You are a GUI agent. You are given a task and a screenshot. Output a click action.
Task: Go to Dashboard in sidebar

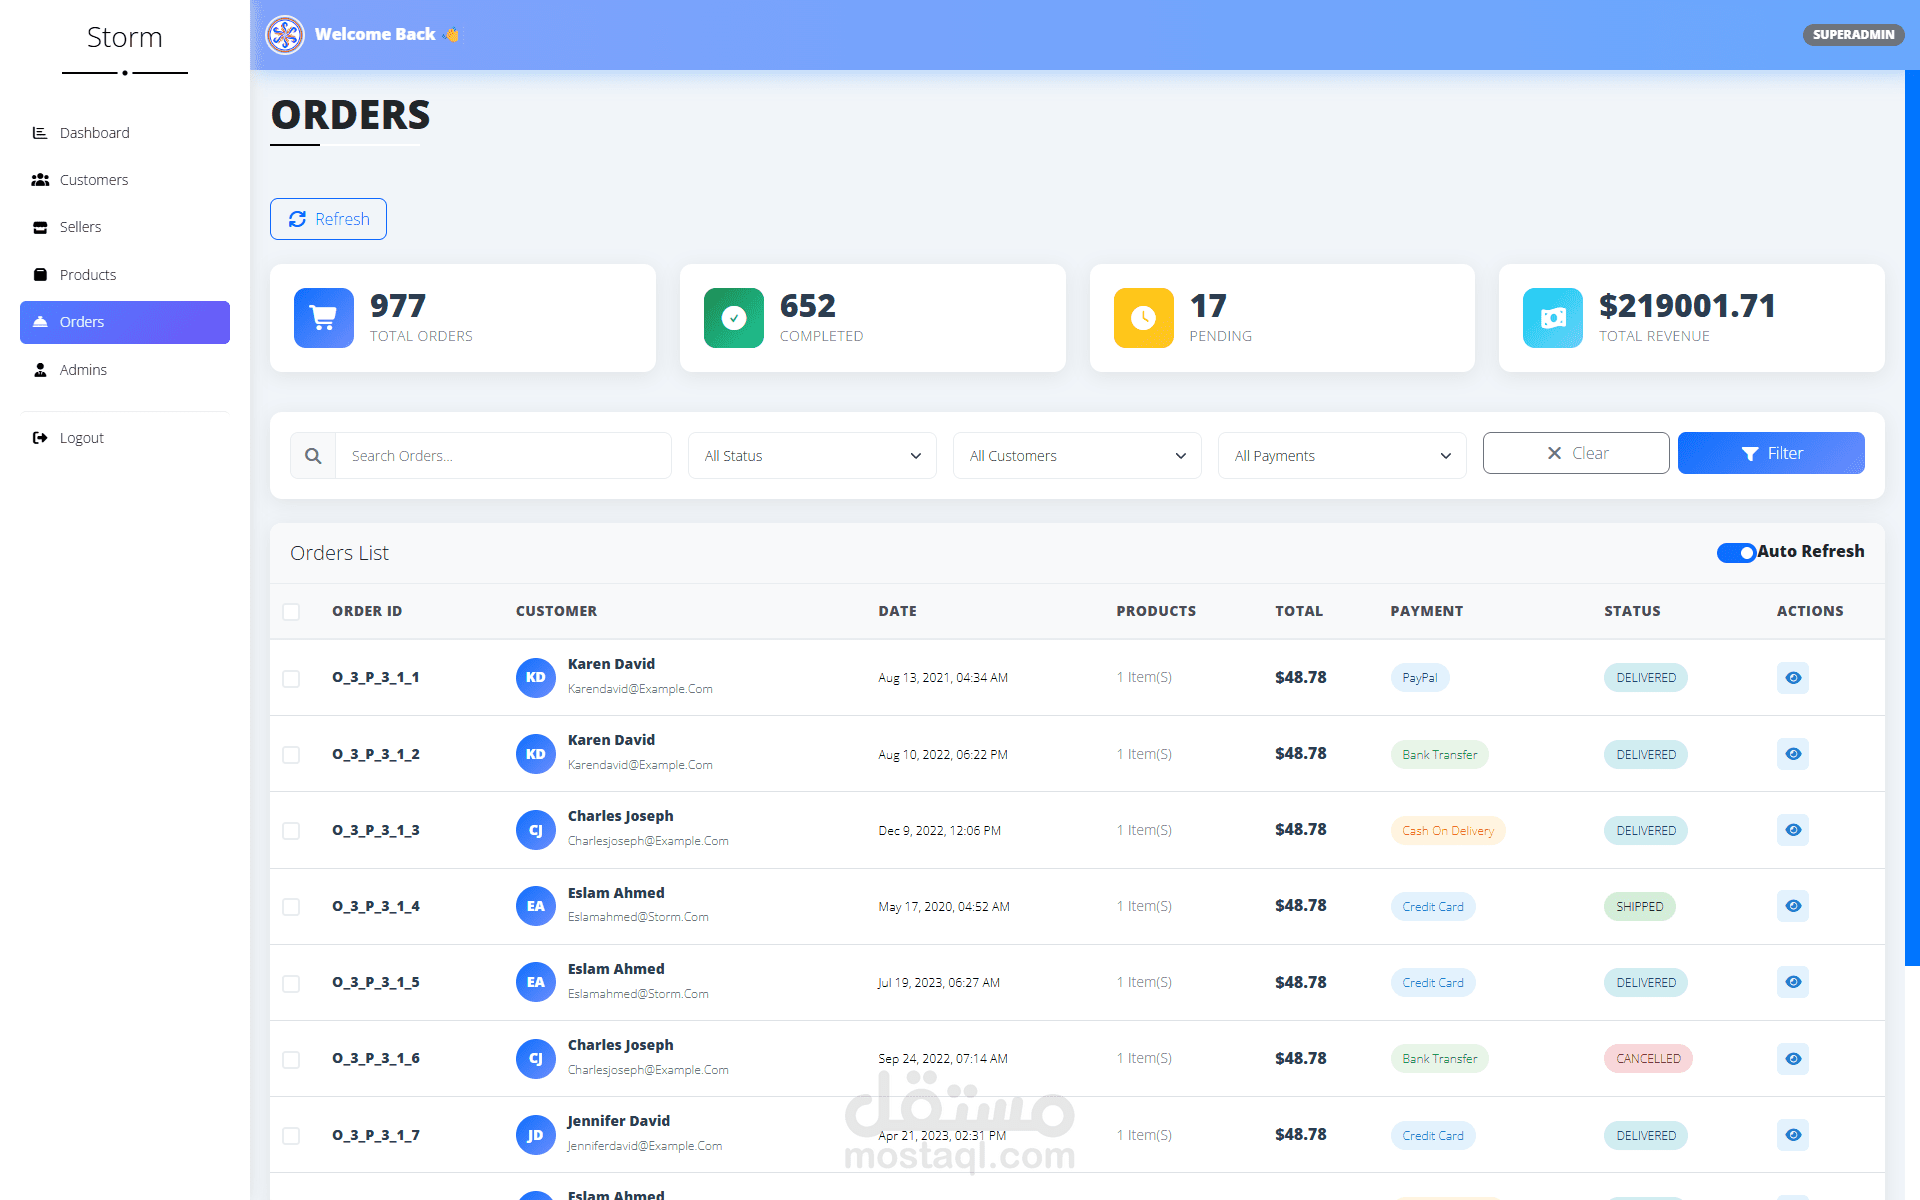pos(94,133)
